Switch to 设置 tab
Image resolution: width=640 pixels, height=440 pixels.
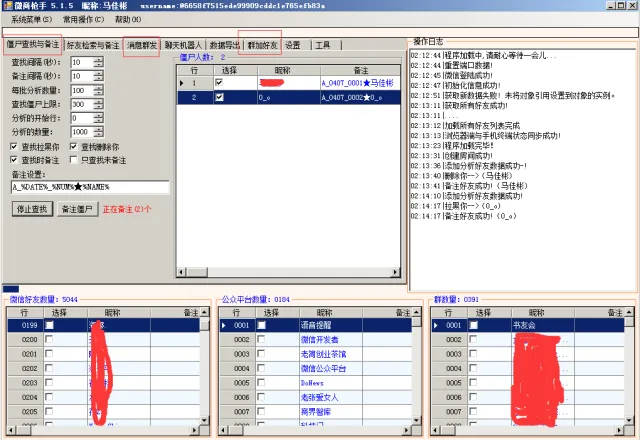coord(293,45)
